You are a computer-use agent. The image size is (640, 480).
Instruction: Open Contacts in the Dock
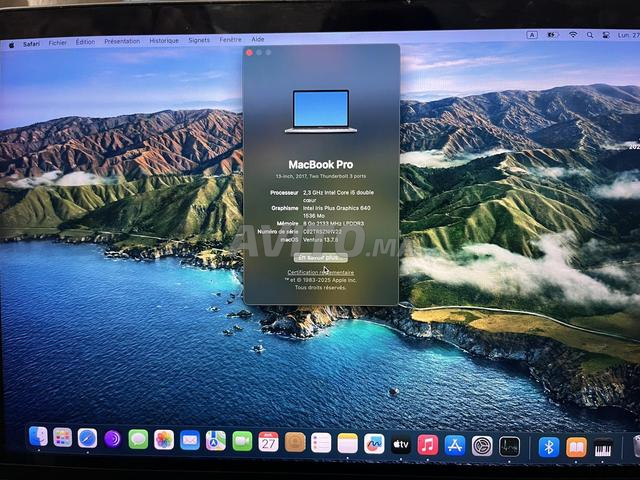pyautogui.click(x=295, y=442)
